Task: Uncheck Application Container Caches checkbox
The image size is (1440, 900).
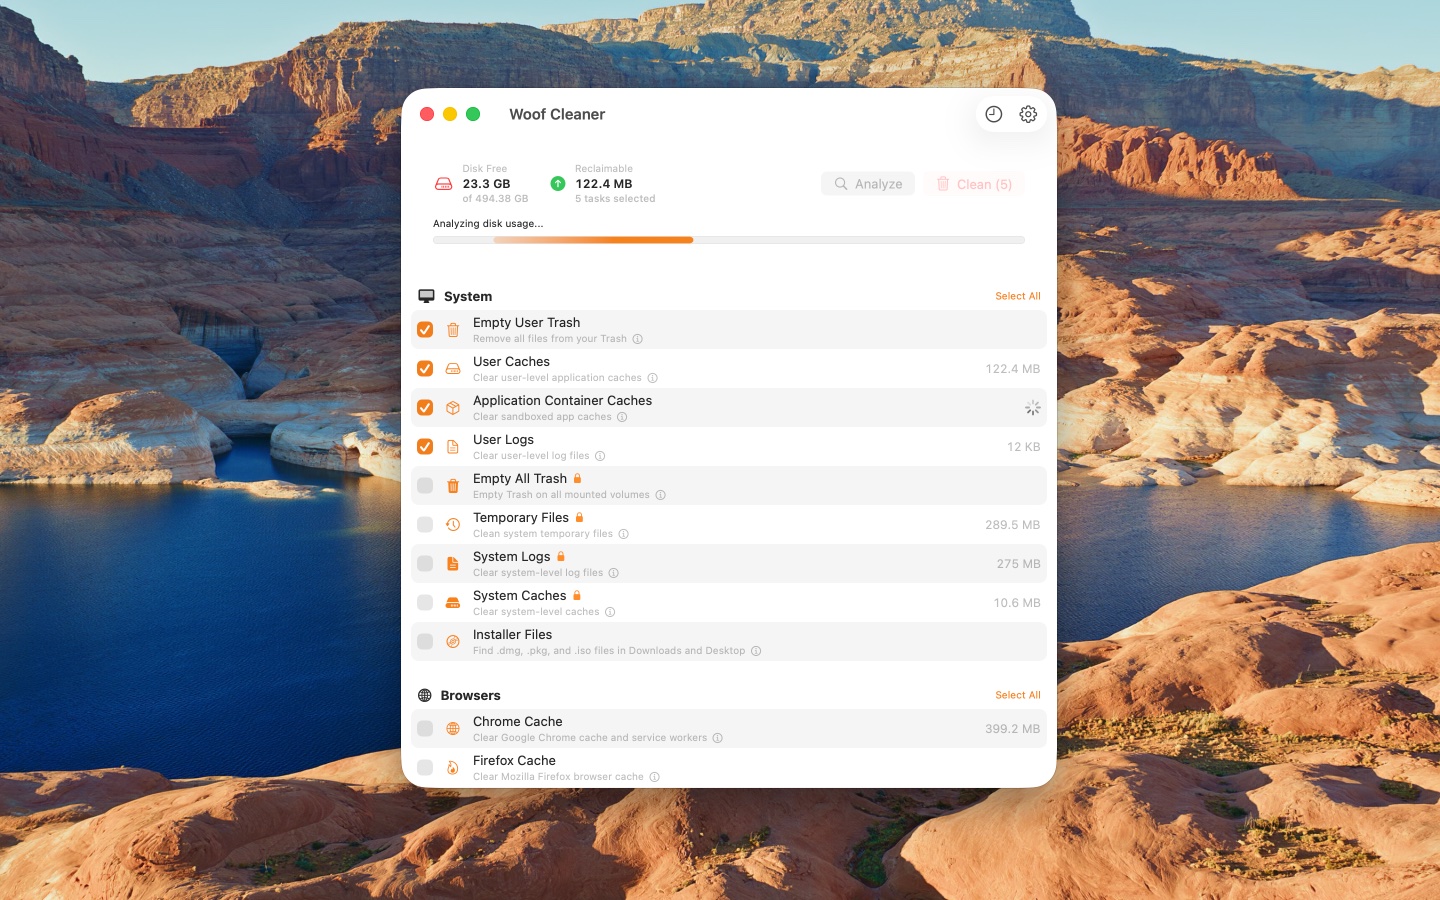Action: pyautogui.click(x=425, y=408)
